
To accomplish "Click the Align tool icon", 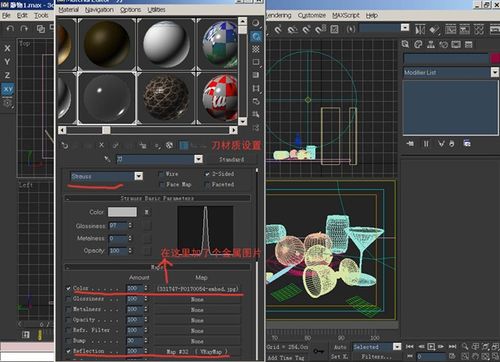I will [434, 30].
